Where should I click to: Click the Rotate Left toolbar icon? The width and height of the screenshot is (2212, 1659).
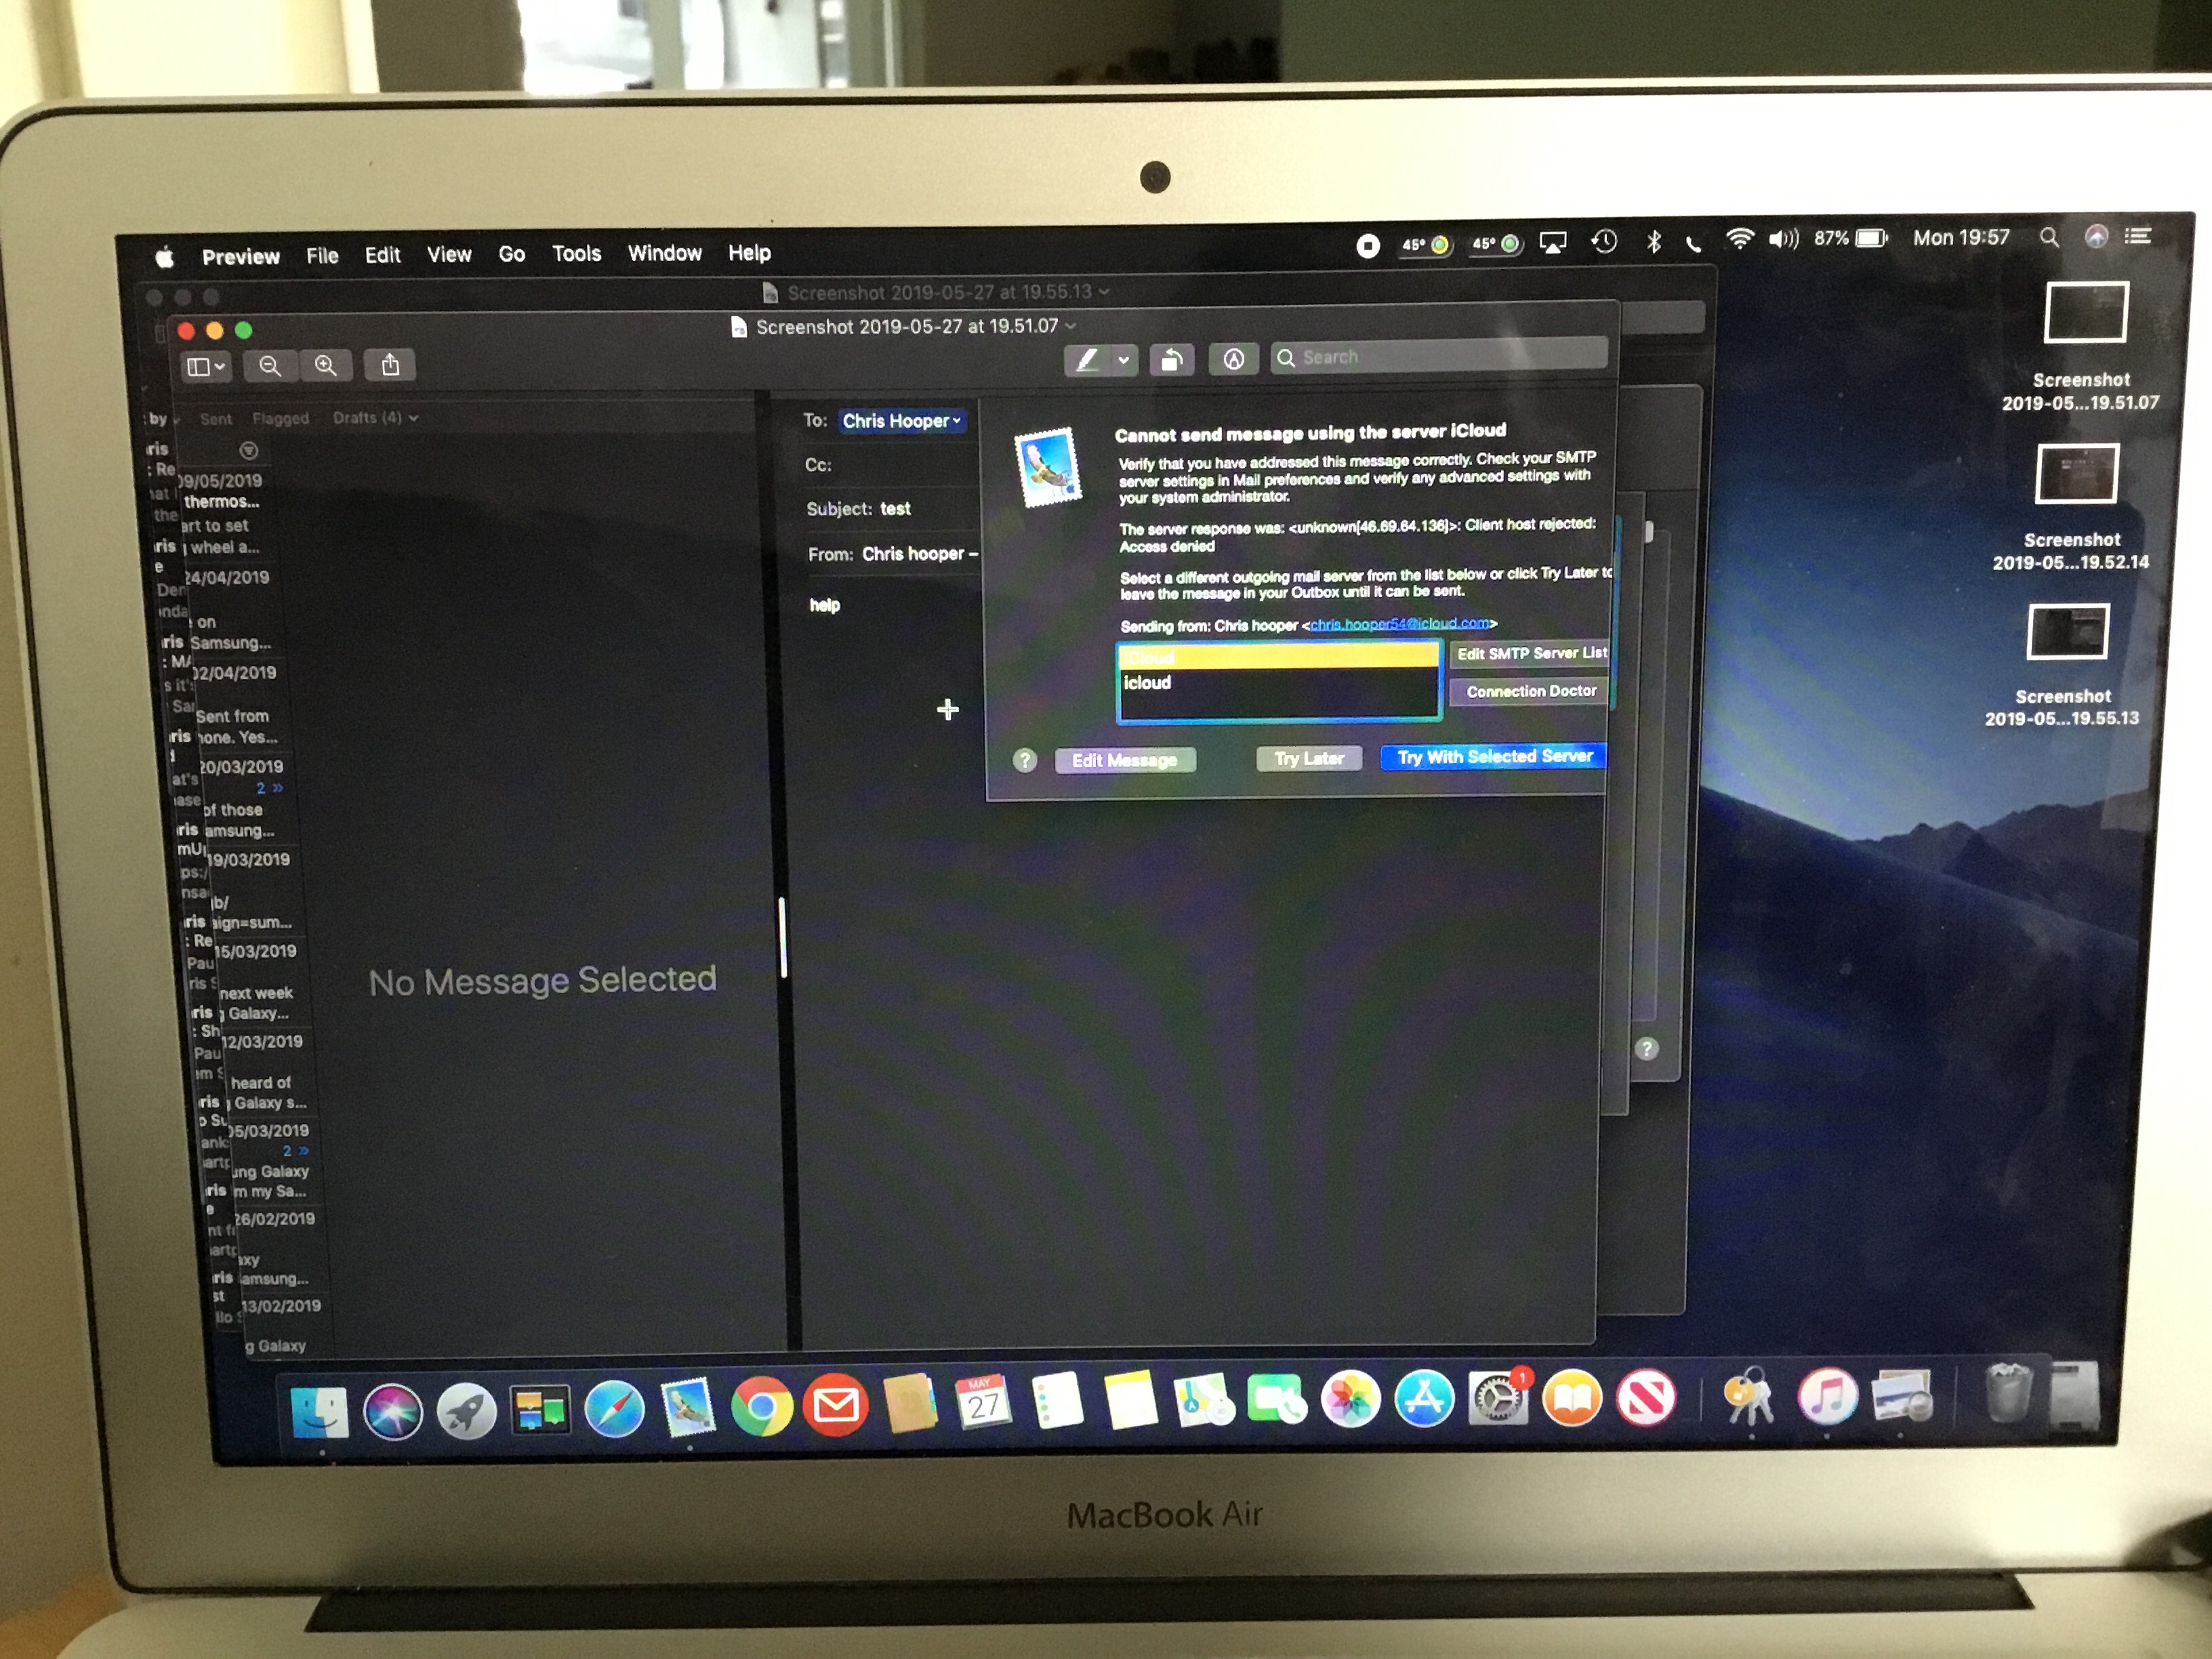pyautogui.click(x=1171, y=359)
